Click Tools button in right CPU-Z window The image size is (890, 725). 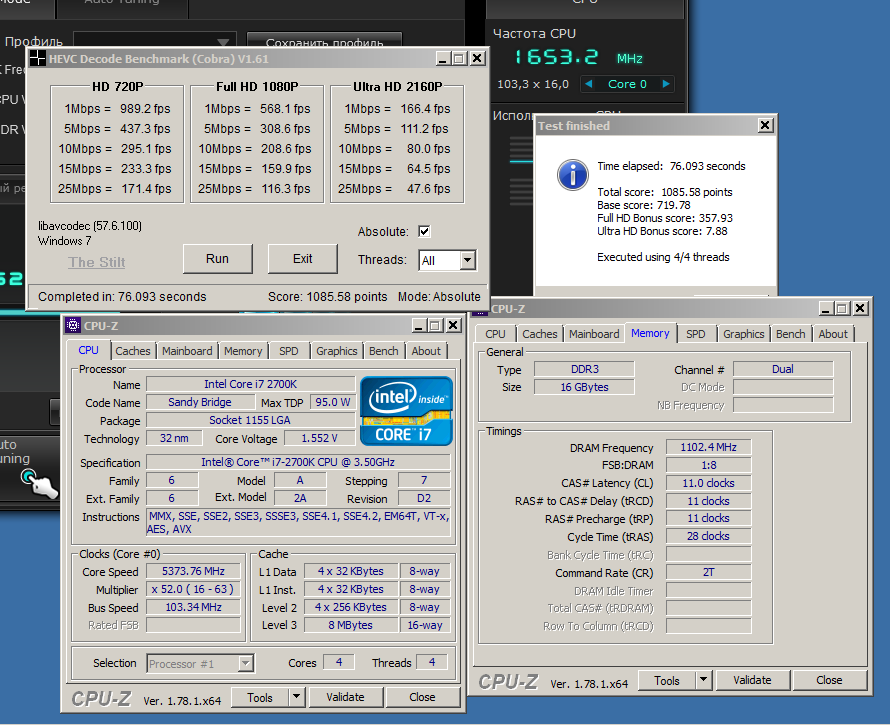[667, 680]
